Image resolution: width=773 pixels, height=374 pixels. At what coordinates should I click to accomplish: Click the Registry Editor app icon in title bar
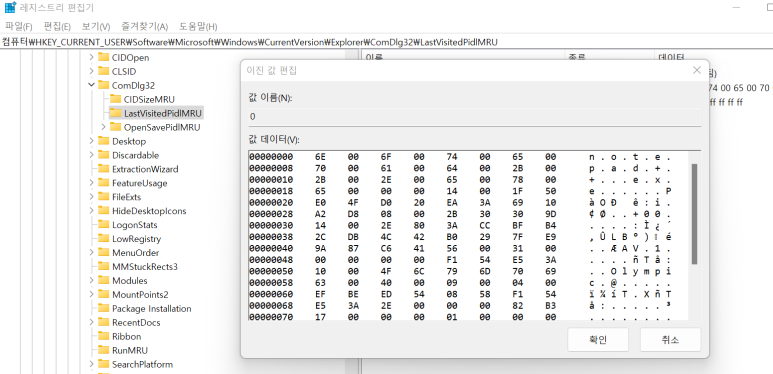tap(10, 8)
